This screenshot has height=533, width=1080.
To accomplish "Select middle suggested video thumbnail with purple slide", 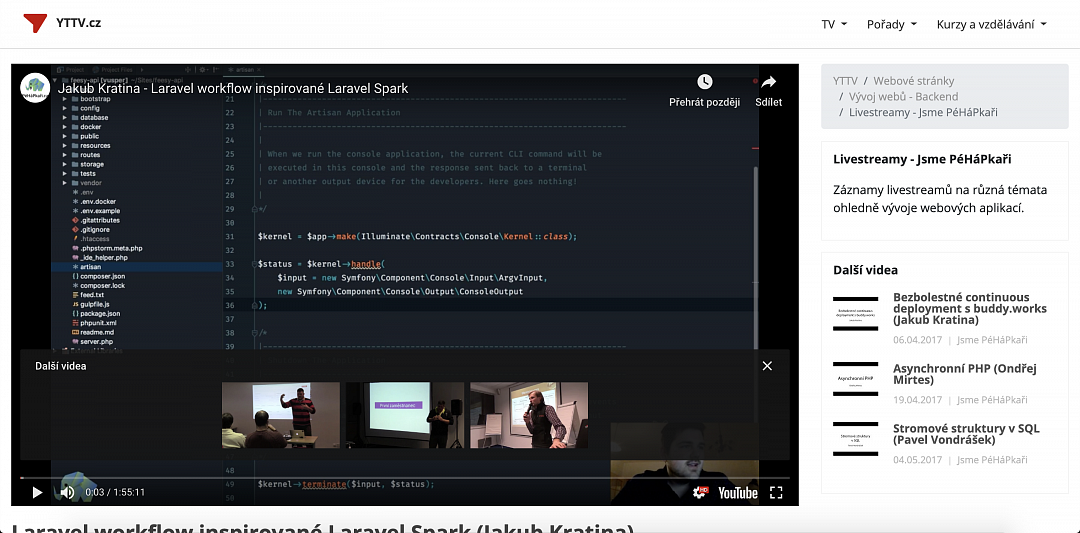I will (x=405, y=415).
